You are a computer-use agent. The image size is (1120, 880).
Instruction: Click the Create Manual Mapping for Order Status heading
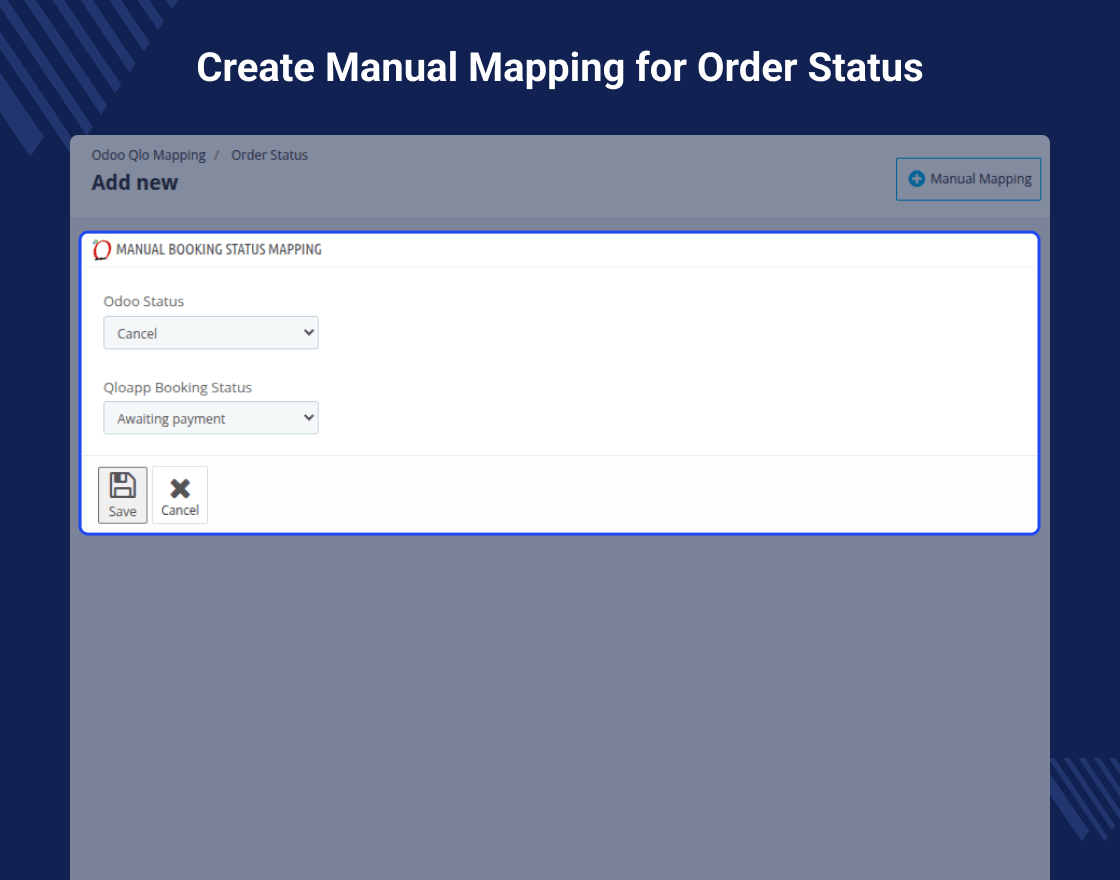(x=559, y=68)
